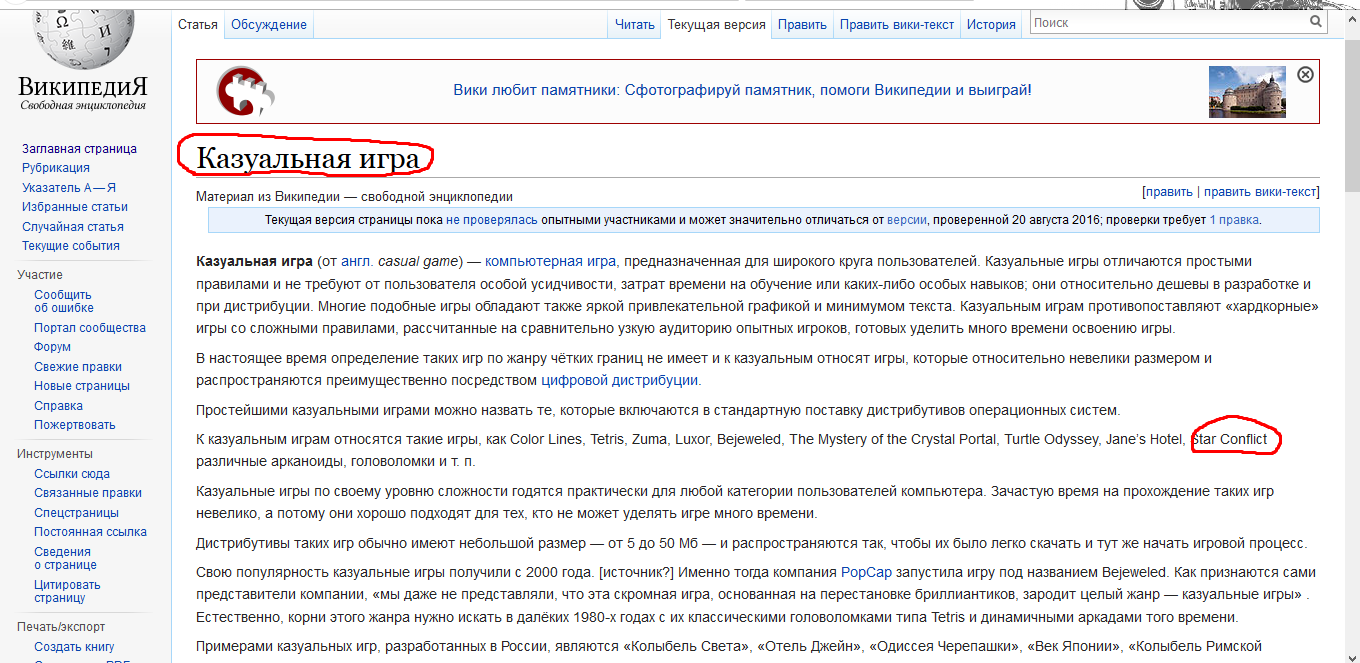The height and width of the screenshot is (663, 1360).
Task: Open the Форум sidebar link
Action: [x=52, y=347]
